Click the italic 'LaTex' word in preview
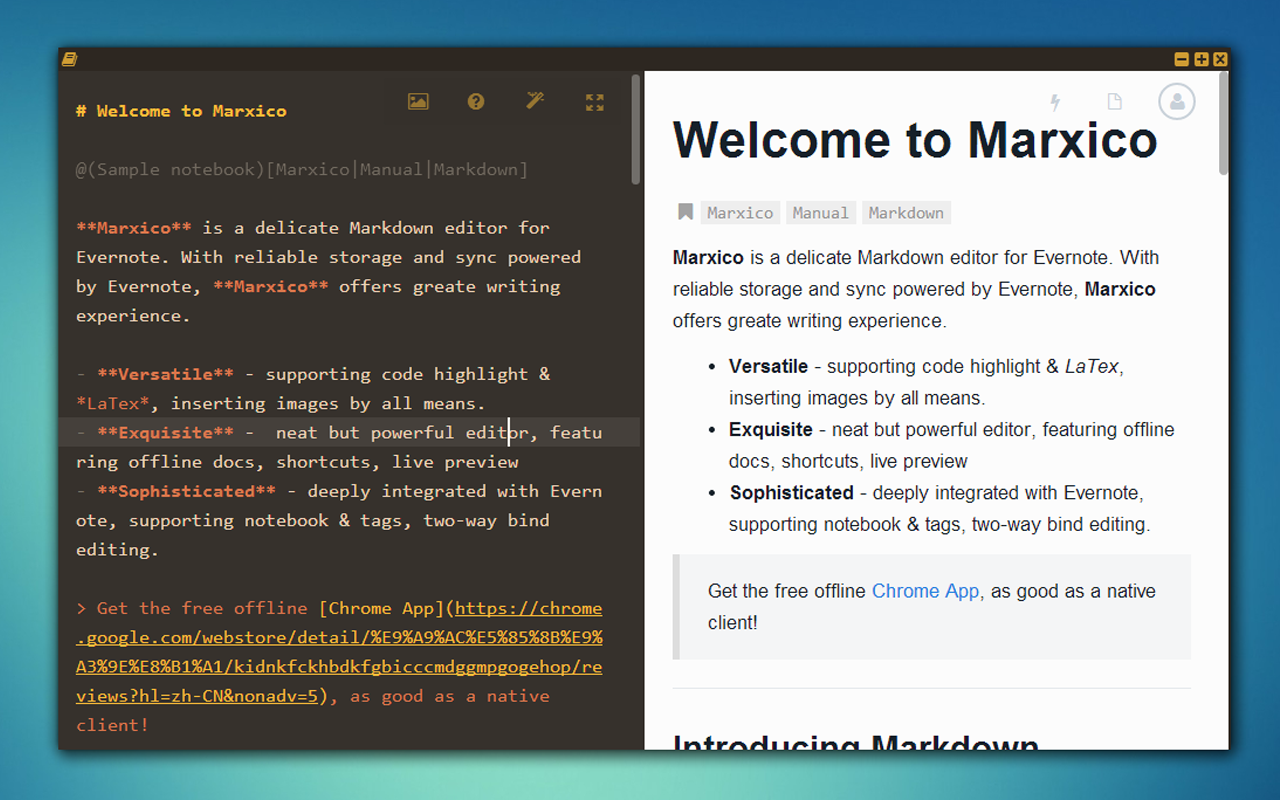This screenshot has height=800, width=1280. click(x=1091, y=366)
